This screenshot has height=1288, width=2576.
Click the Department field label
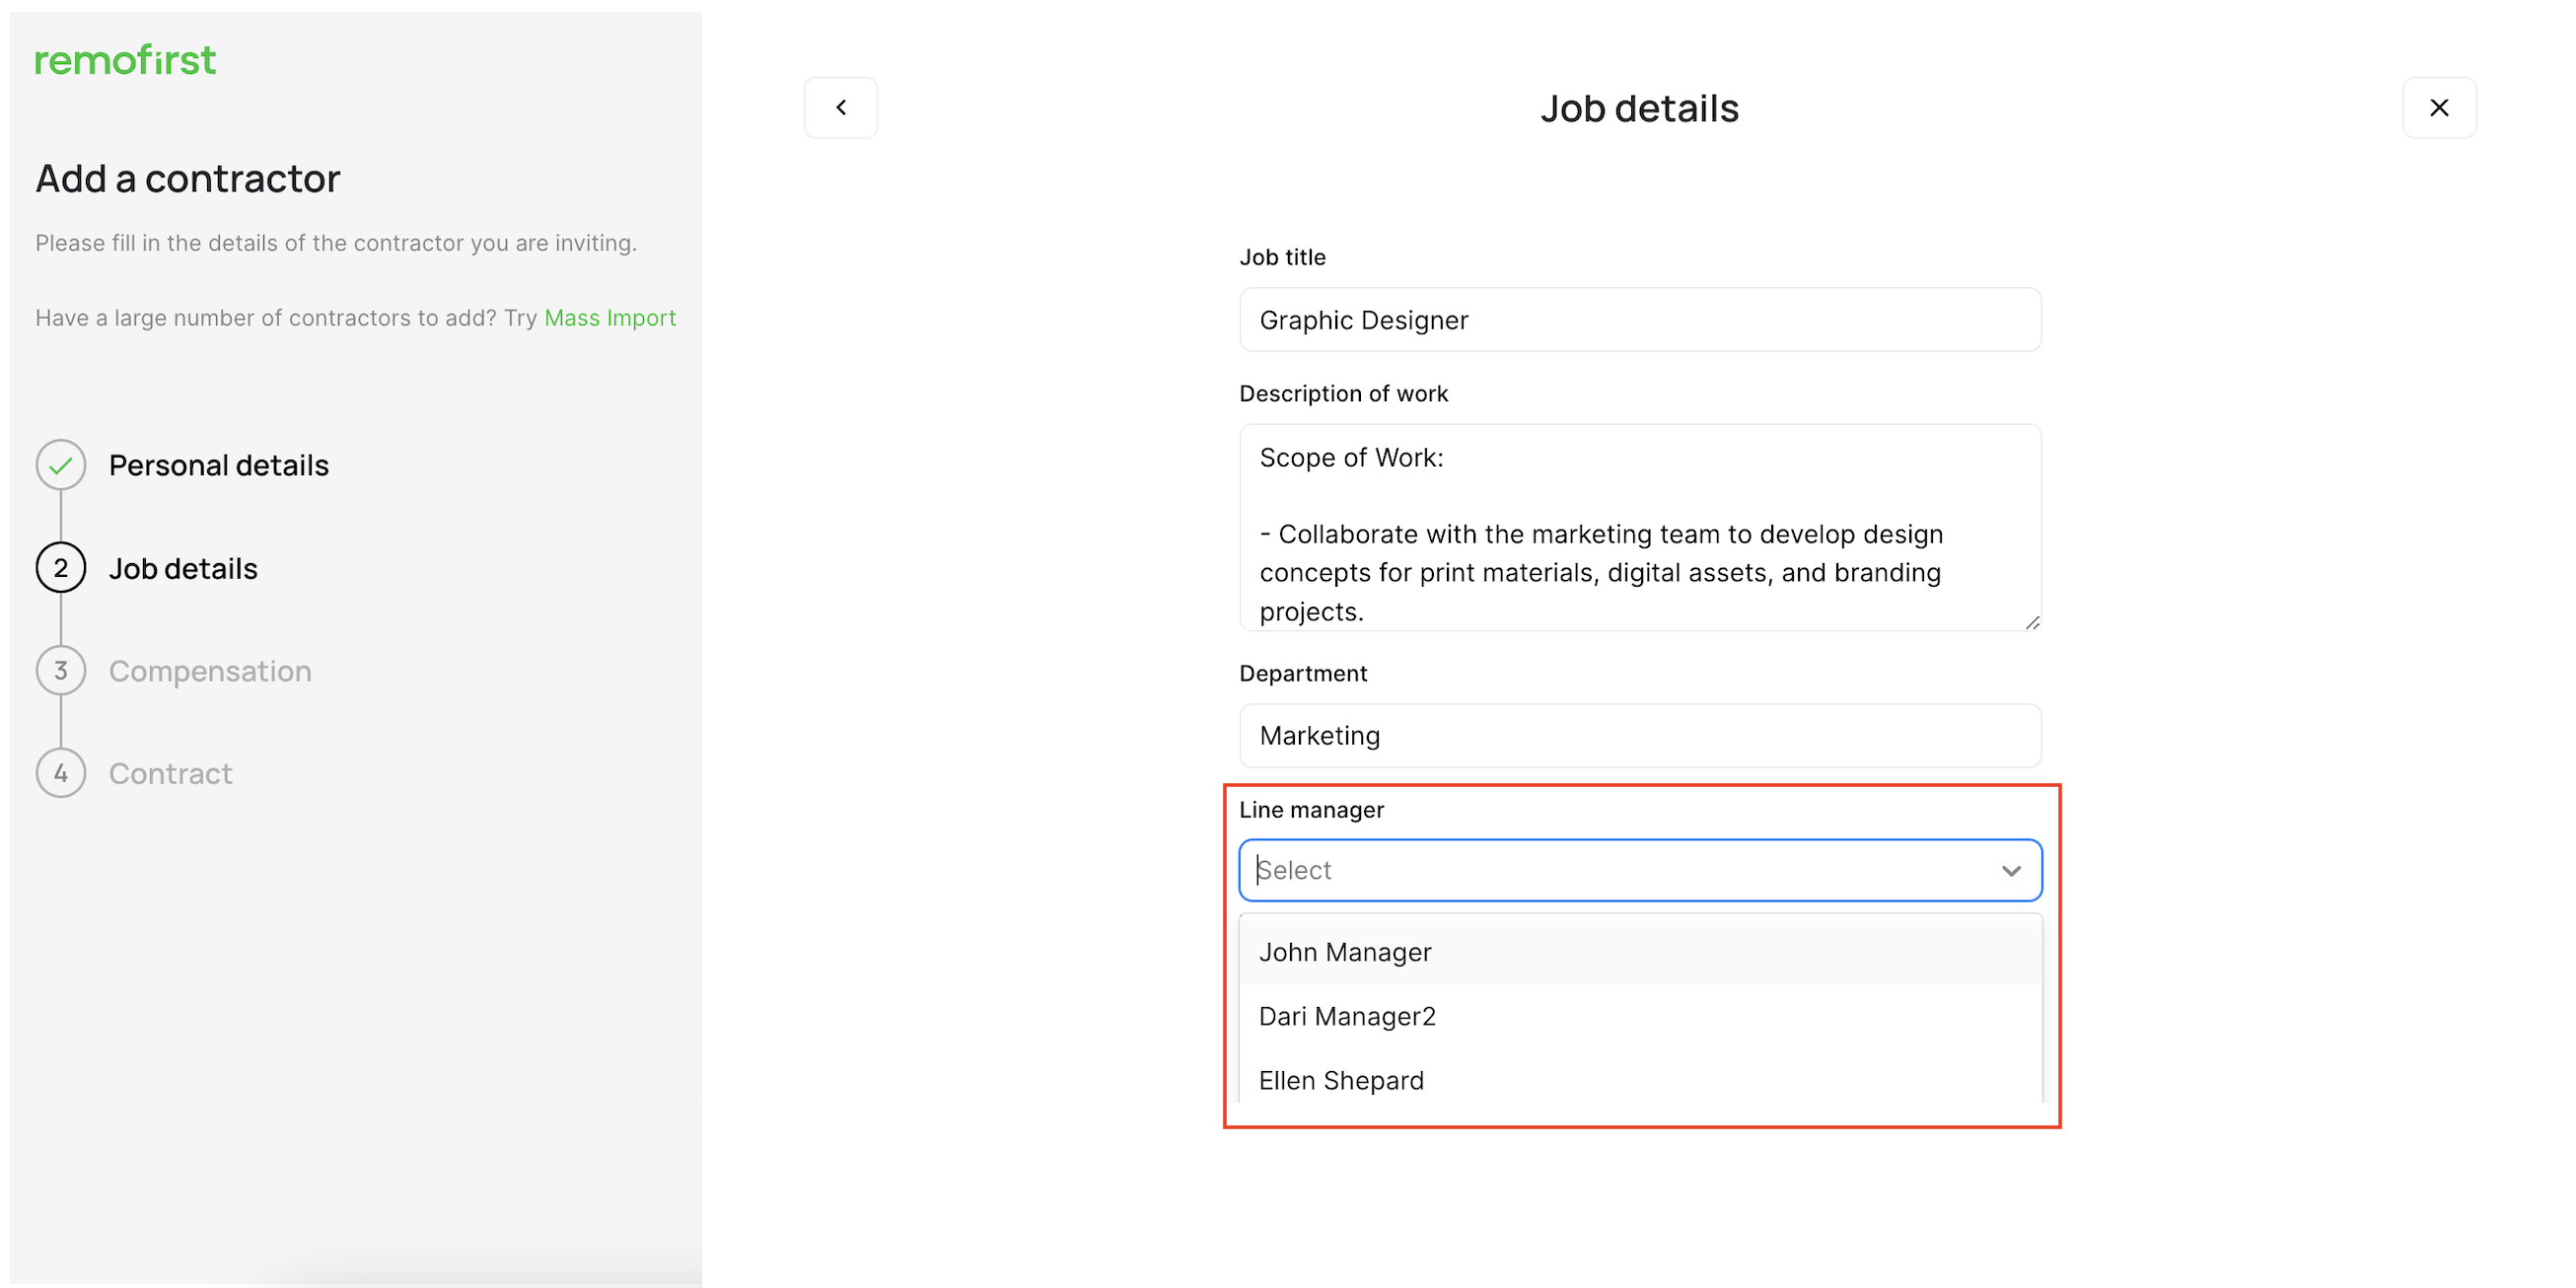tap(1303, 673)
